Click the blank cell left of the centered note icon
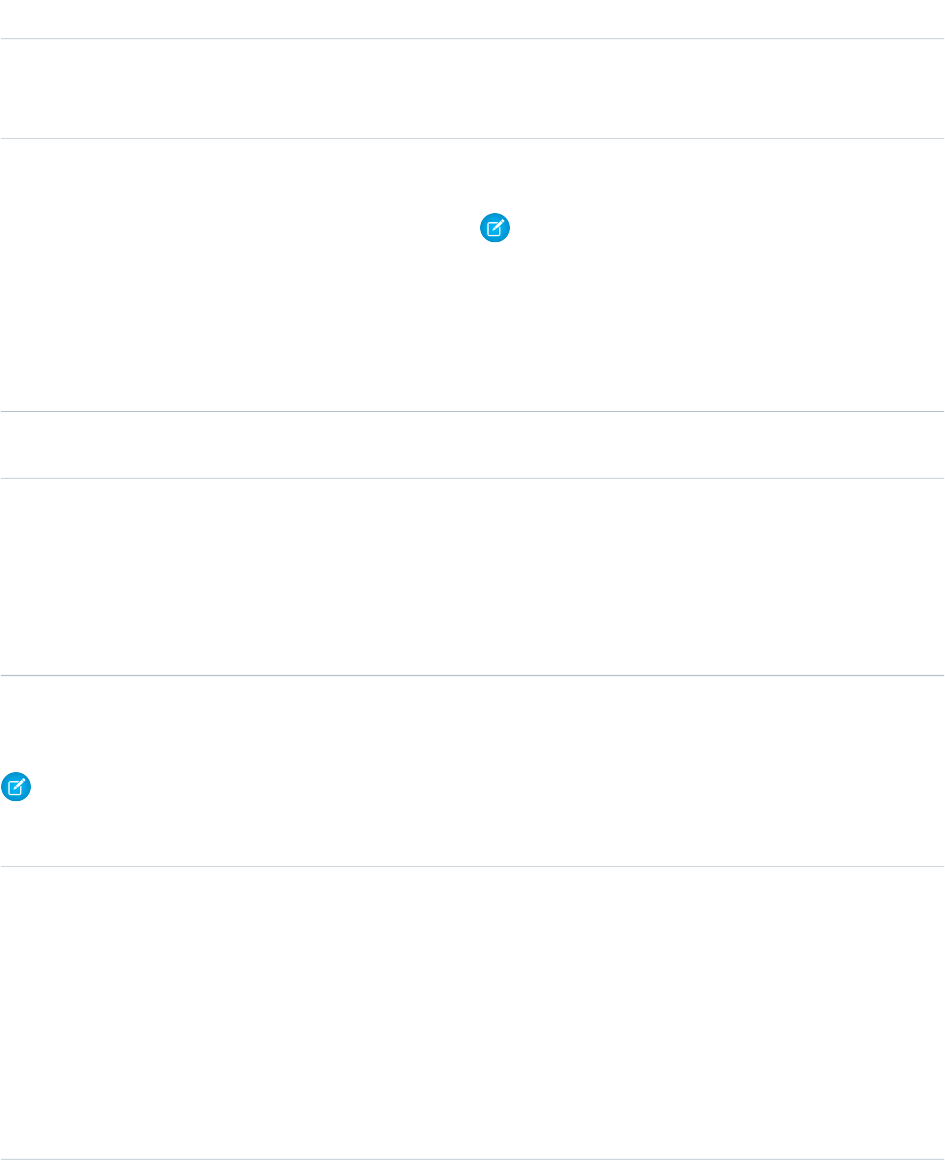This screenshot has width=945, height=1160. pyautogui.click(x=237, y=274)
